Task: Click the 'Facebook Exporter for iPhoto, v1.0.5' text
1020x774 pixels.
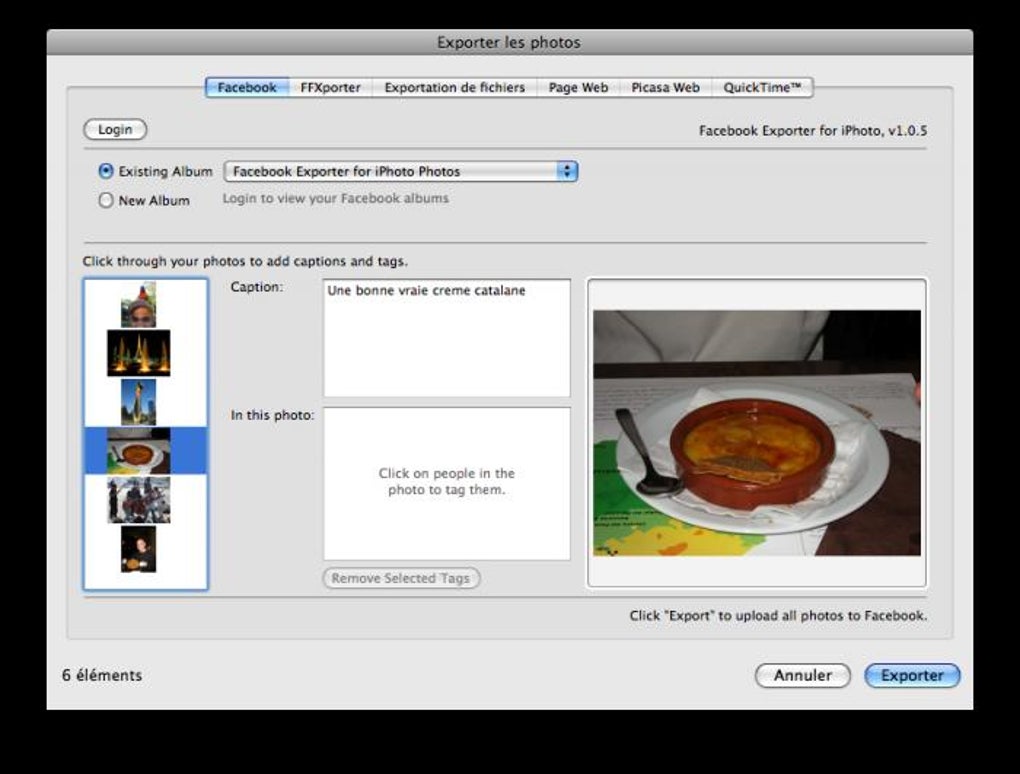Action: point(813,131)
